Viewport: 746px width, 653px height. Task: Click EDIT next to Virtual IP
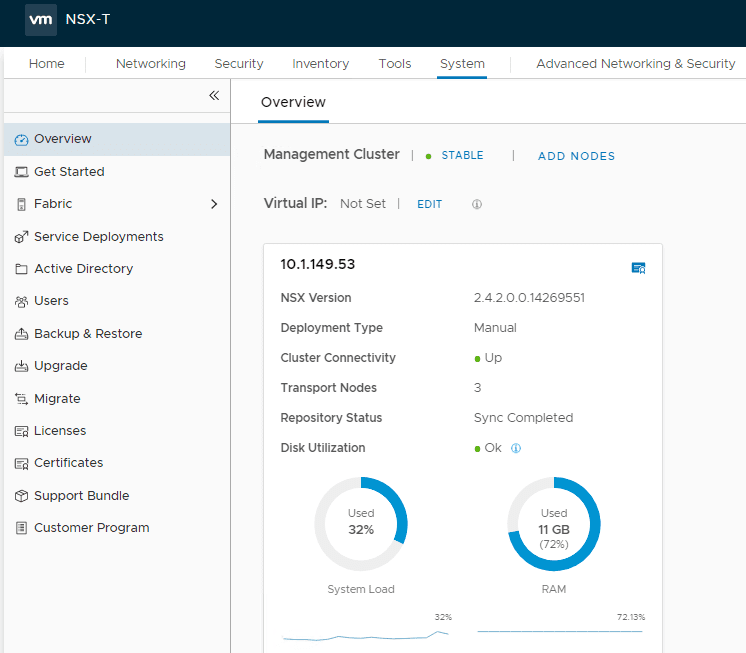point(429,204)
